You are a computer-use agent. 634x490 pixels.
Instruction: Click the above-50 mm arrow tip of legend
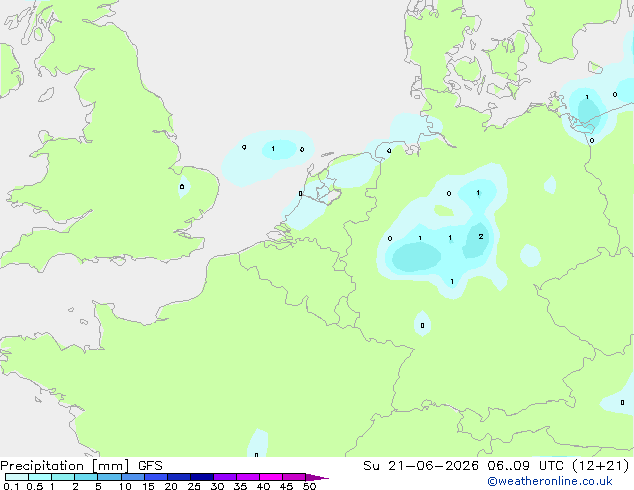coord(317,477)
